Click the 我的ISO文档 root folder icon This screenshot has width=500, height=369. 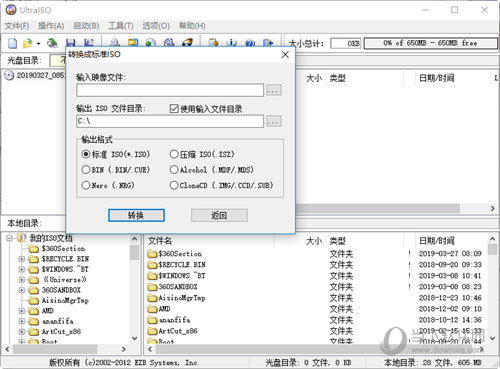[x=22, y=238]
